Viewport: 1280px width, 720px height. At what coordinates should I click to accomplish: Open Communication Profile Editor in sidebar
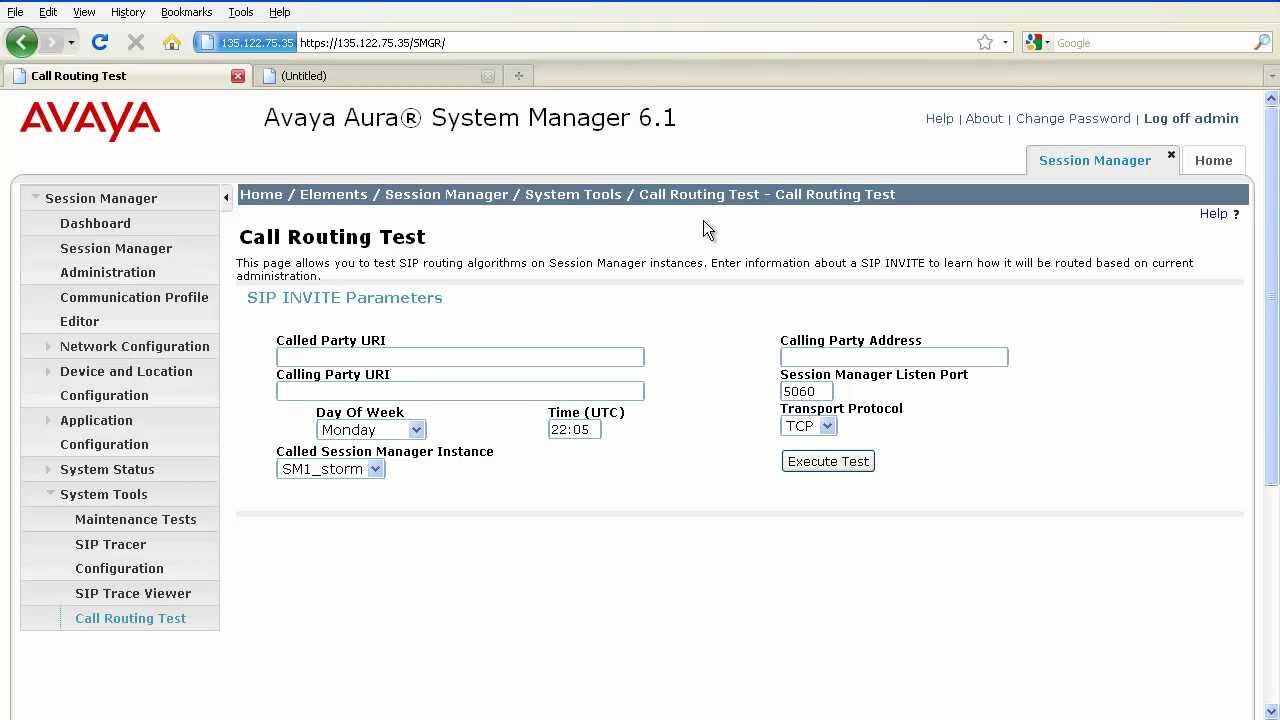pos(134,309)
